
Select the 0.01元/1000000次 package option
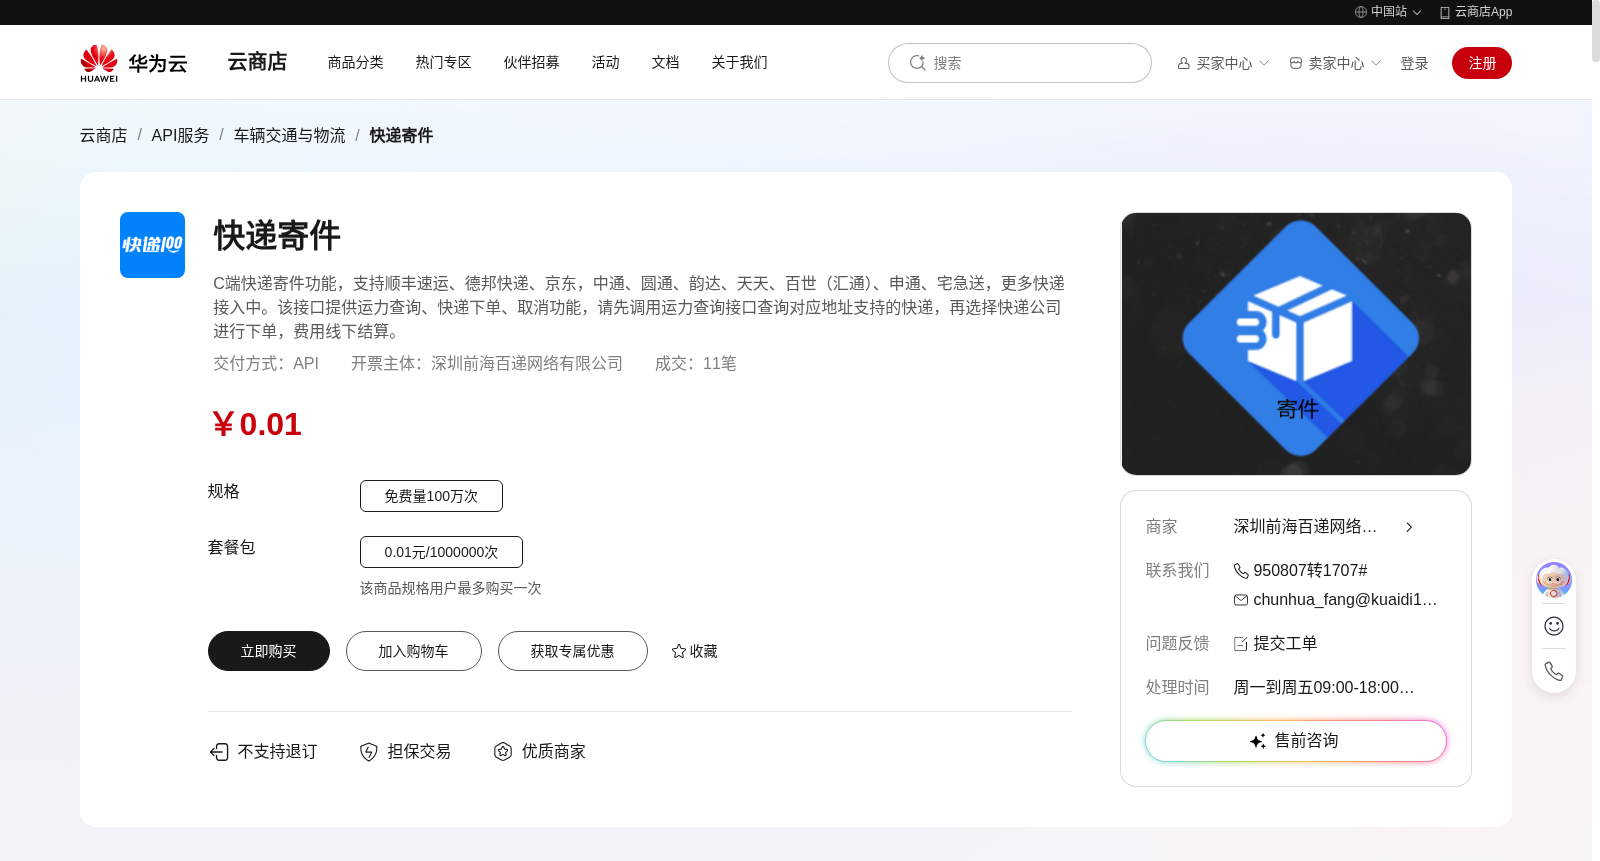click(441, 552)
